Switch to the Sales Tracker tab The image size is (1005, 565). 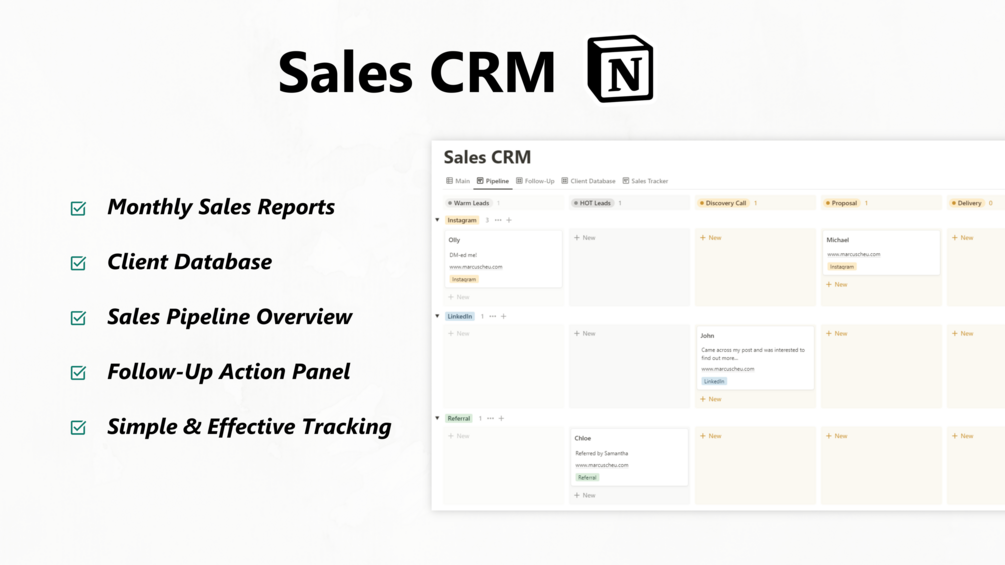[645, 181]
